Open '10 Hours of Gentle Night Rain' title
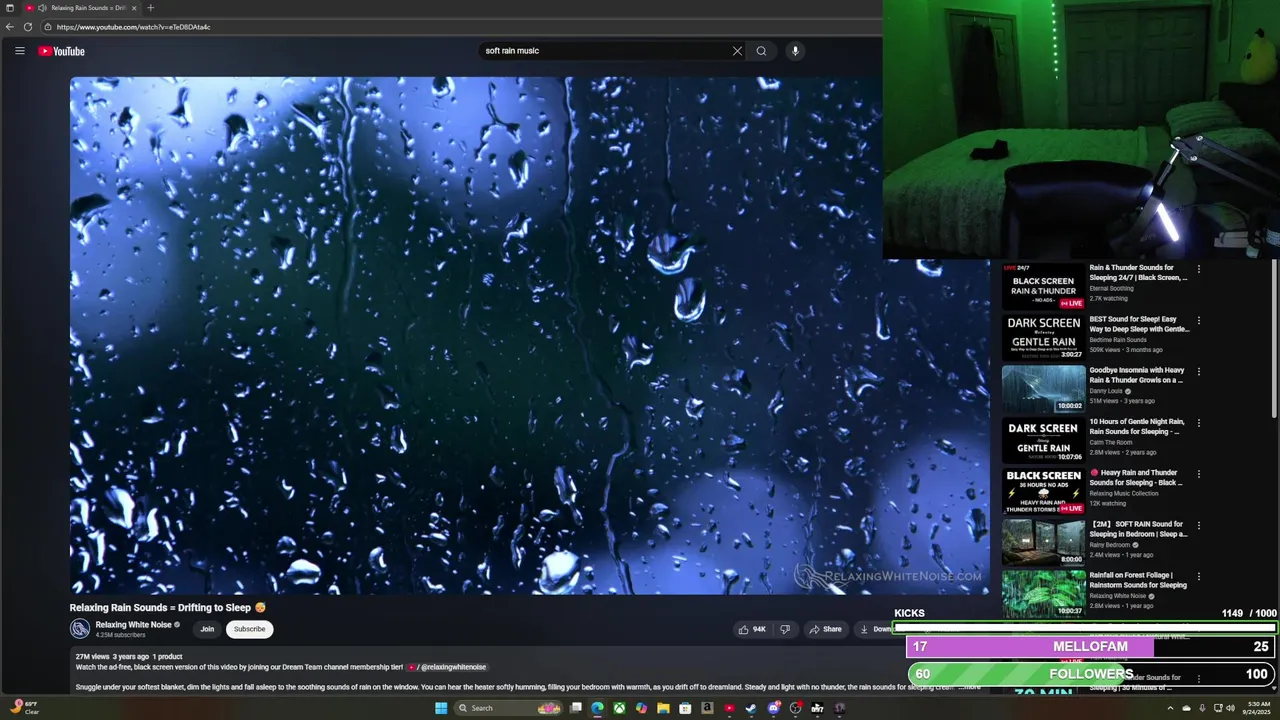 (1137, 426)
